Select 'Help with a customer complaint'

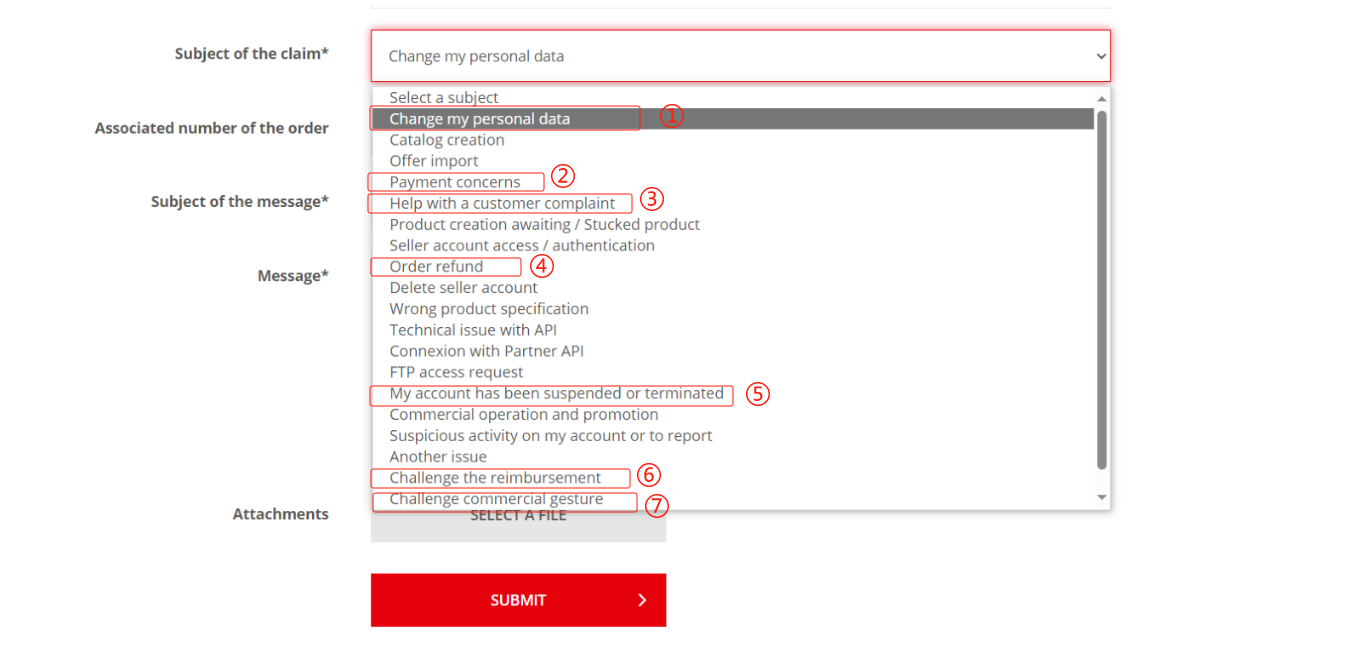[502, 203]
